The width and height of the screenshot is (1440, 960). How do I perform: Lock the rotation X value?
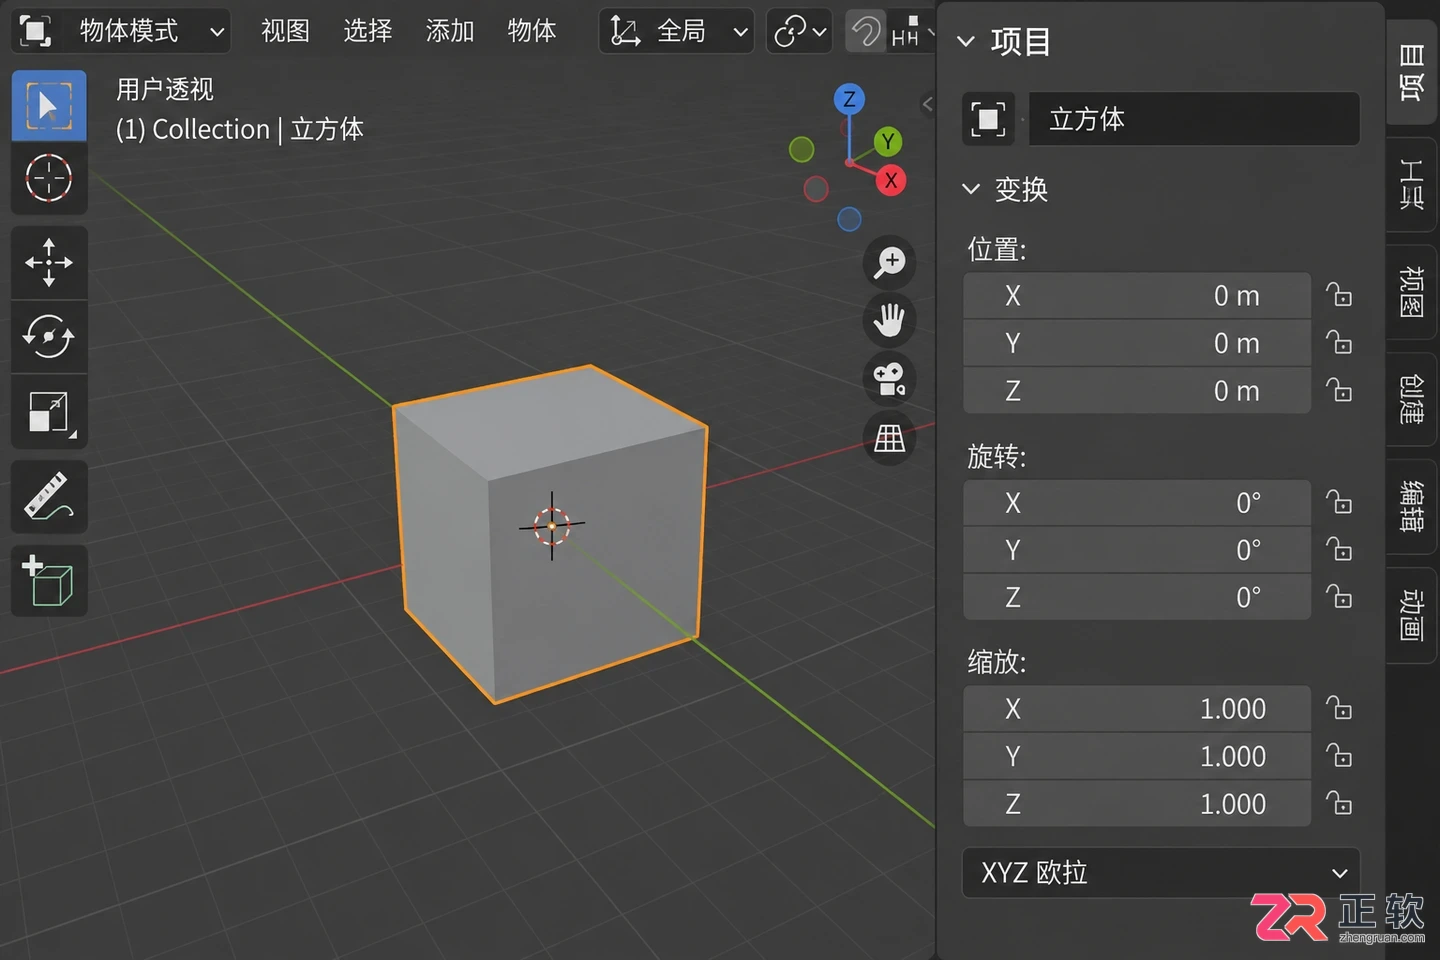(x=1339, y=503)
